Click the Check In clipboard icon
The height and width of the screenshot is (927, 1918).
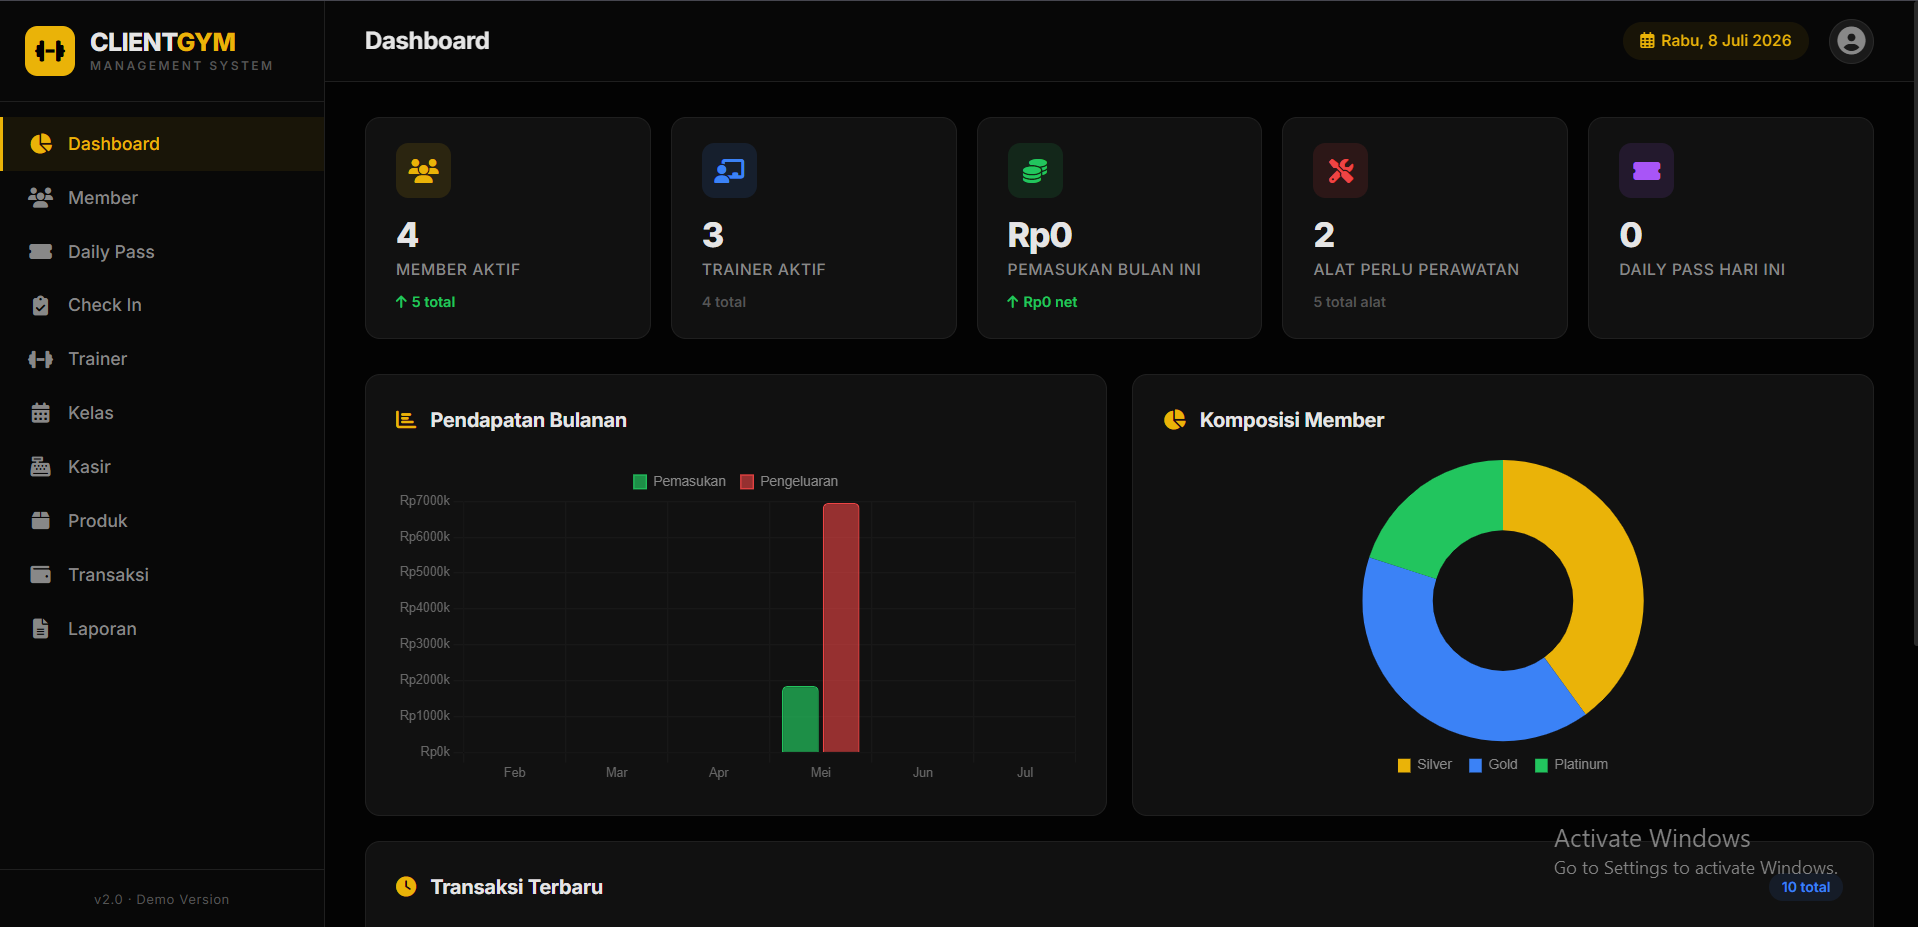pyautogui.click(x=41, y=305)
